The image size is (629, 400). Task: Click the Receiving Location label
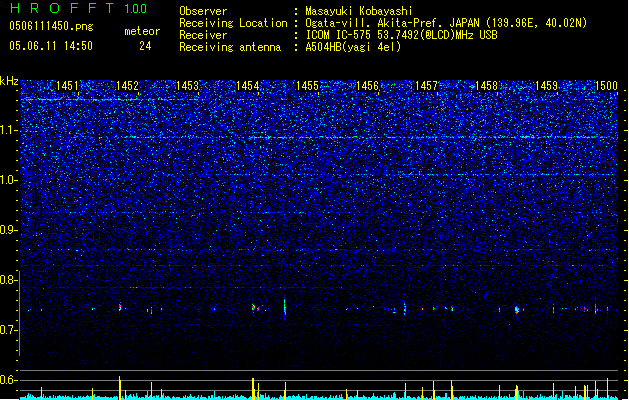point(233,23)
